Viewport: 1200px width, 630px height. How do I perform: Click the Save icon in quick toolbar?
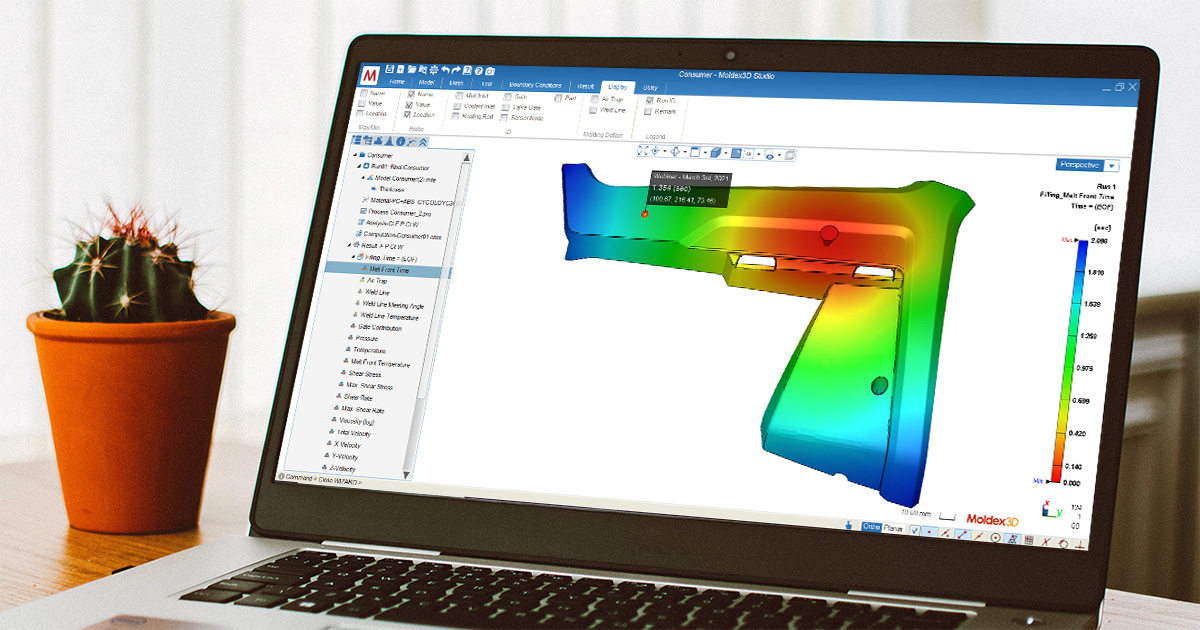[x=389, y=68]
